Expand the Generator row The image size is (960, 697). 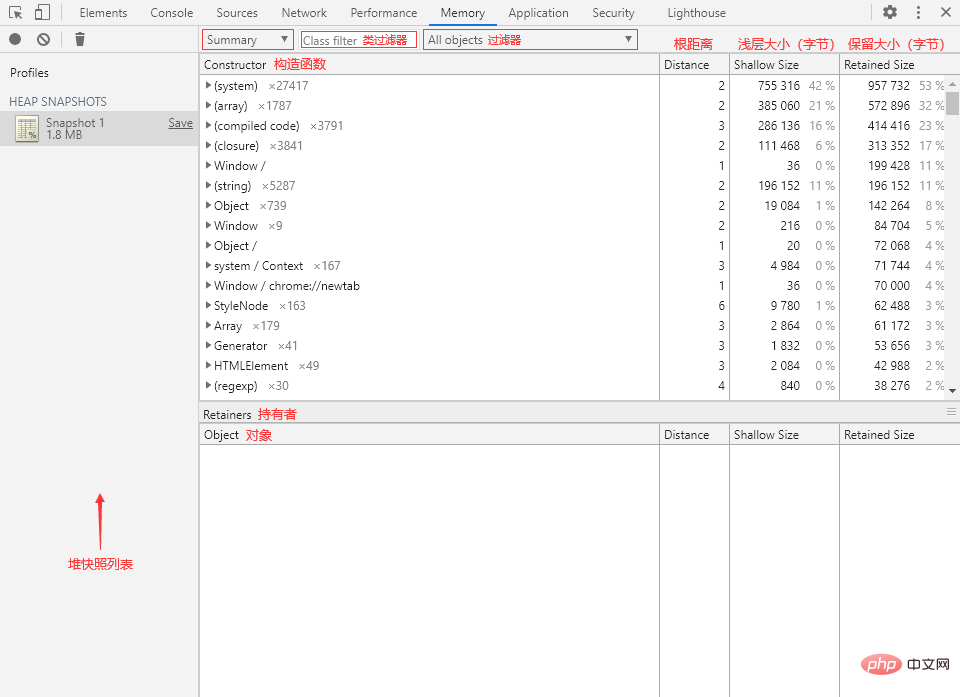click(208, 345)
